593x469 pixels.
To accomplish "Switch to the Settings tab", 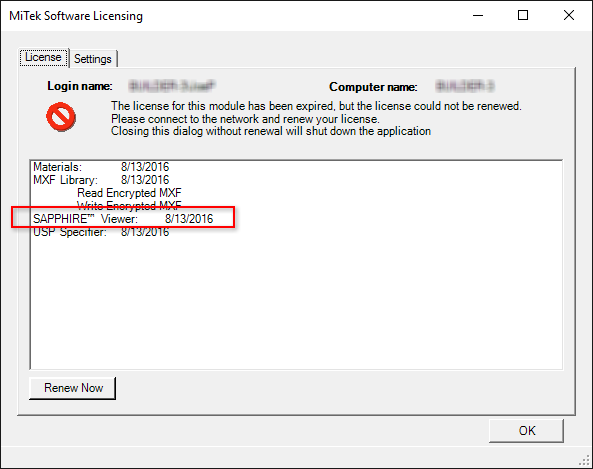I will [x=93, y=59].
